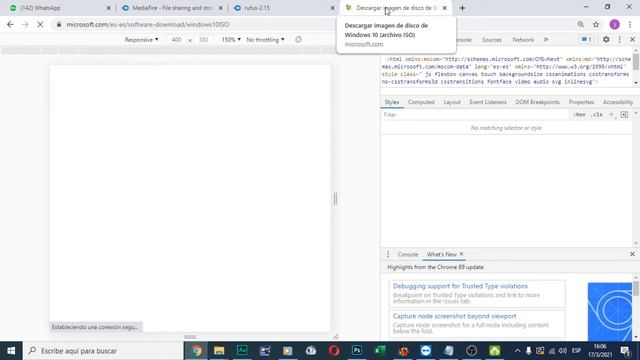Open the Chrome zoom magnifier icon
The width and height of the screenshot is (640, 360).
coord(580,24)
